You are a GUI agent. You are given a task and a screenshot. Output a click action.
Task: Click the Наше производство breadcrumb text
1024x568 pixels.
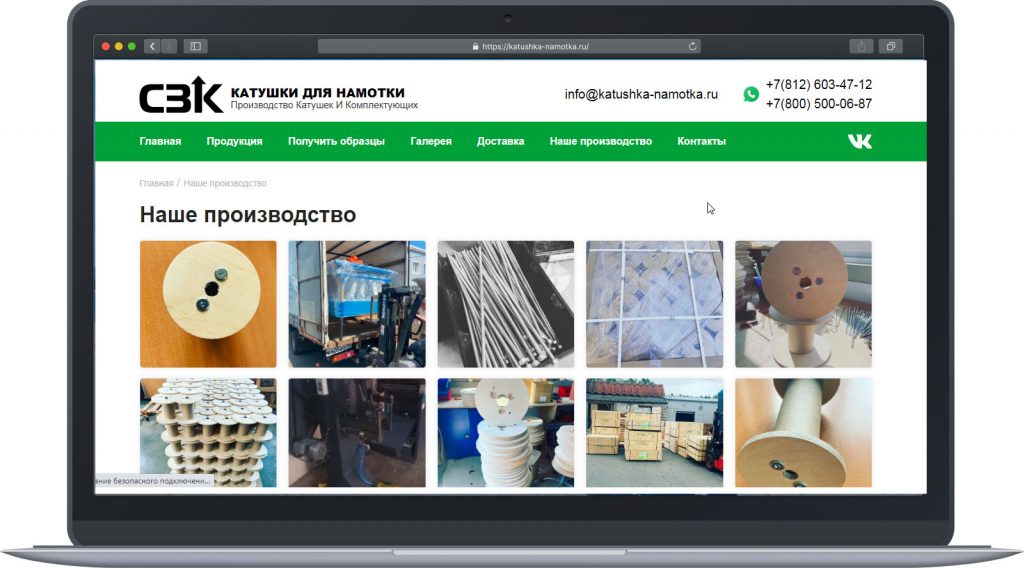(x=225, y=183)
